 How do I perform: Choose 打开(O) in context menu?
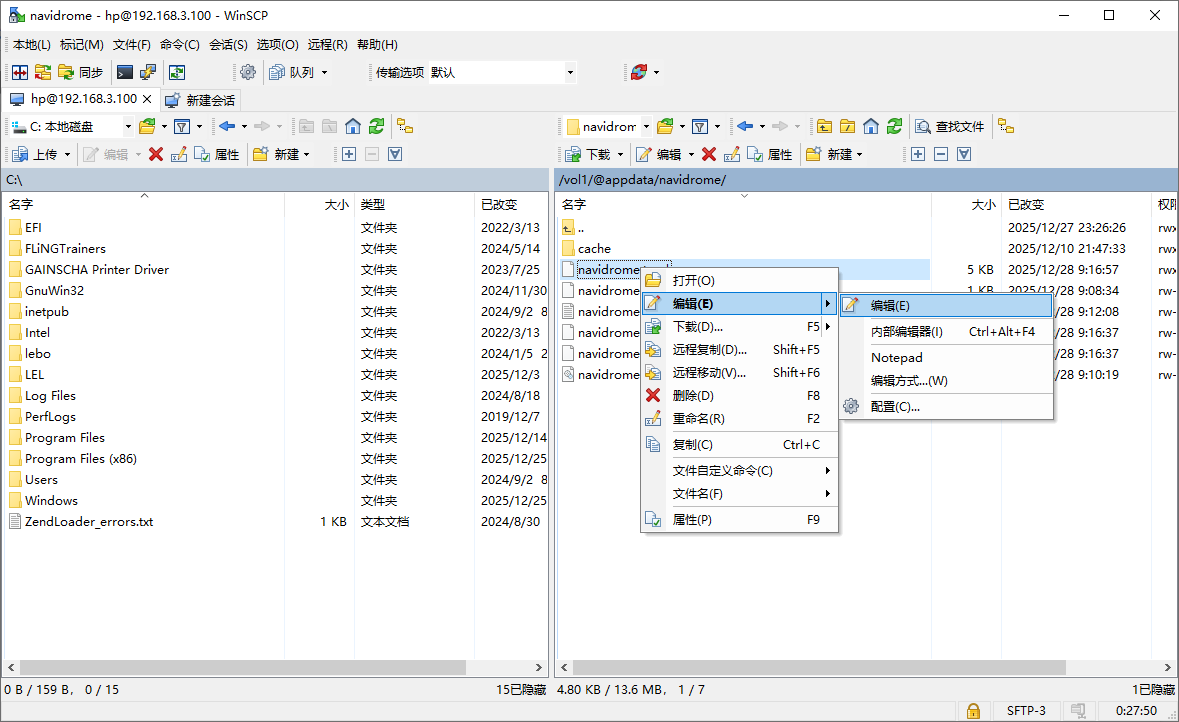[x=739, y=281]
